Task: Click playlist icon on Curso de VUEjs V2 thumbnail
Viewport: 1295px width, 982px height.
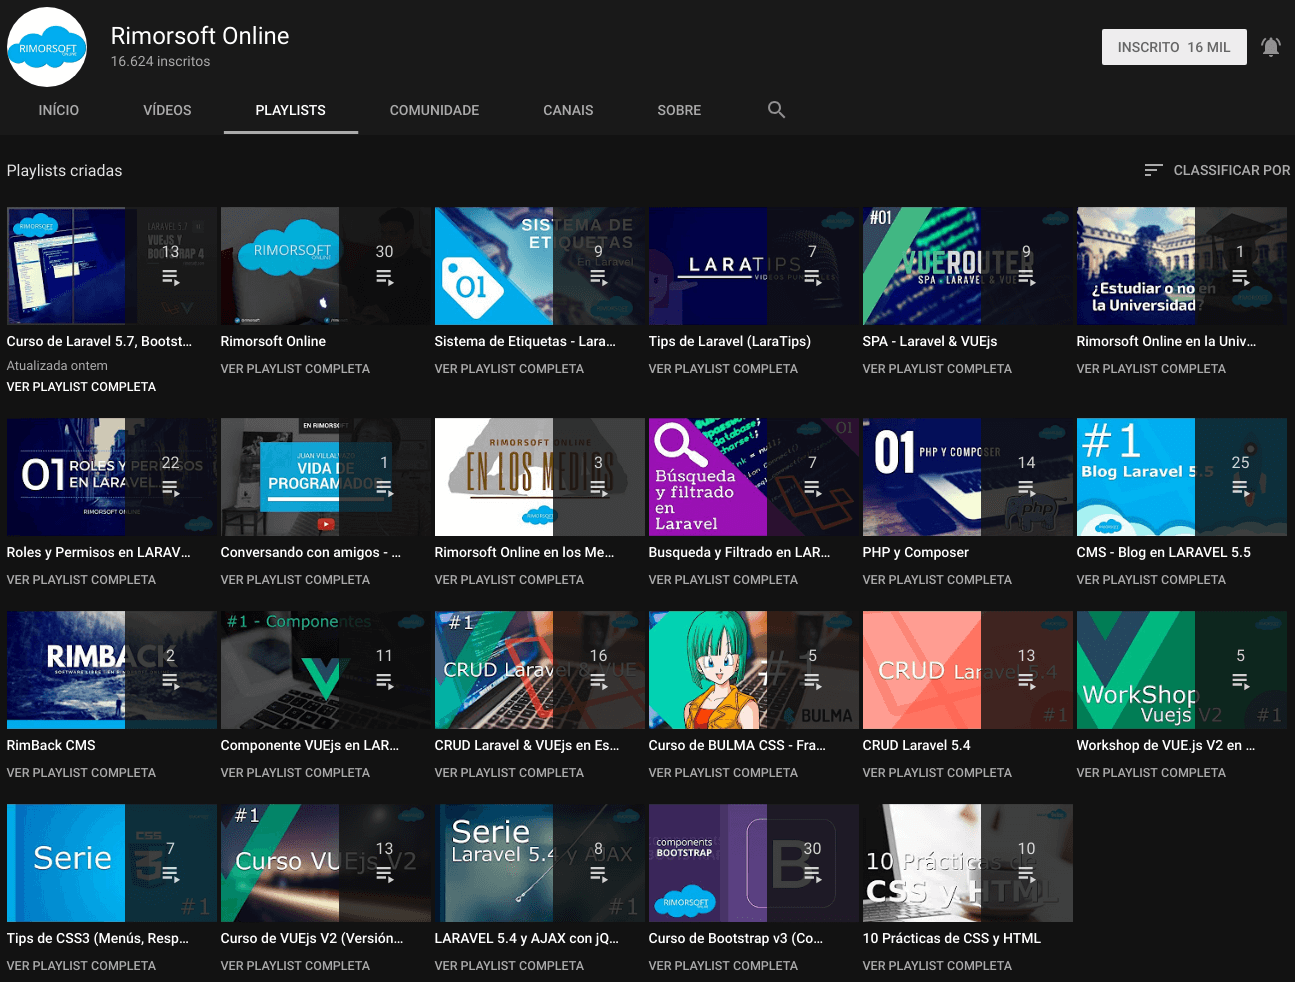Action: pyautogui.click(x=384, y=874)
